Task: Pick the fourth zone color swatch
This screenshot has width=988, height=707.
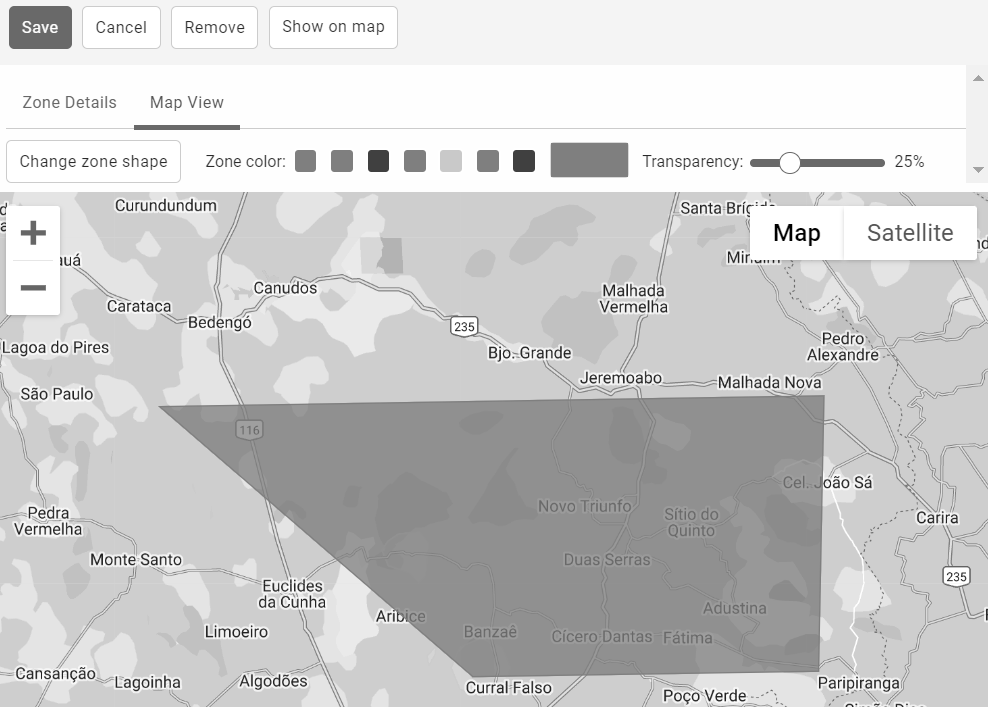Action: 415,161
